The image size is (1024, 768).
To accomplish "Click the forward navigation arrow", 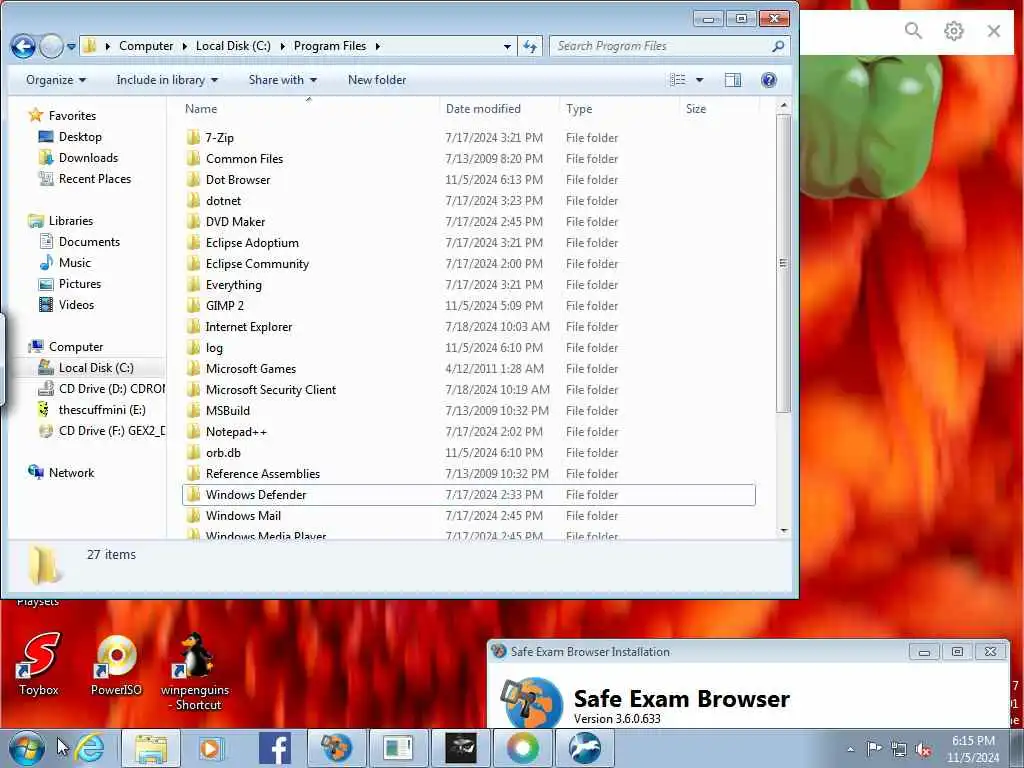I will click(x=52, y=46).
